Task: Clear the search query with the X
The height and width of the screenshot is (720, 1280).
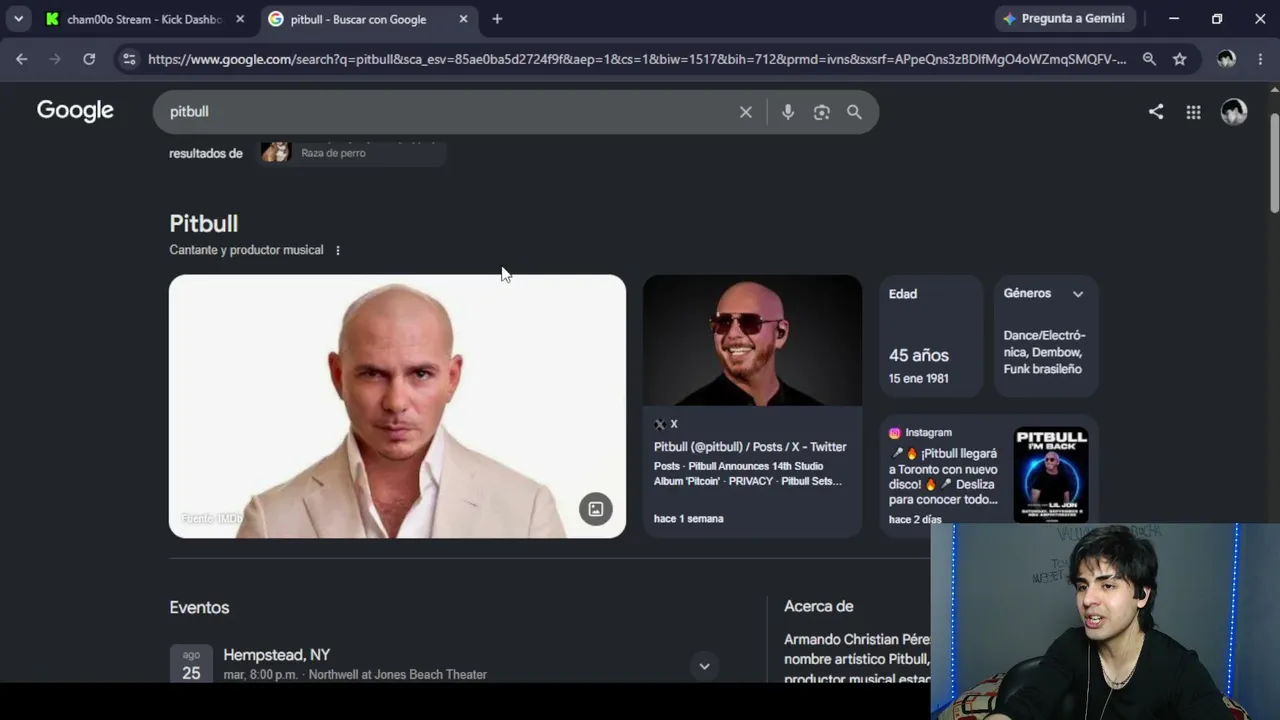Action: pyautogui.click(x=745, y=112)
